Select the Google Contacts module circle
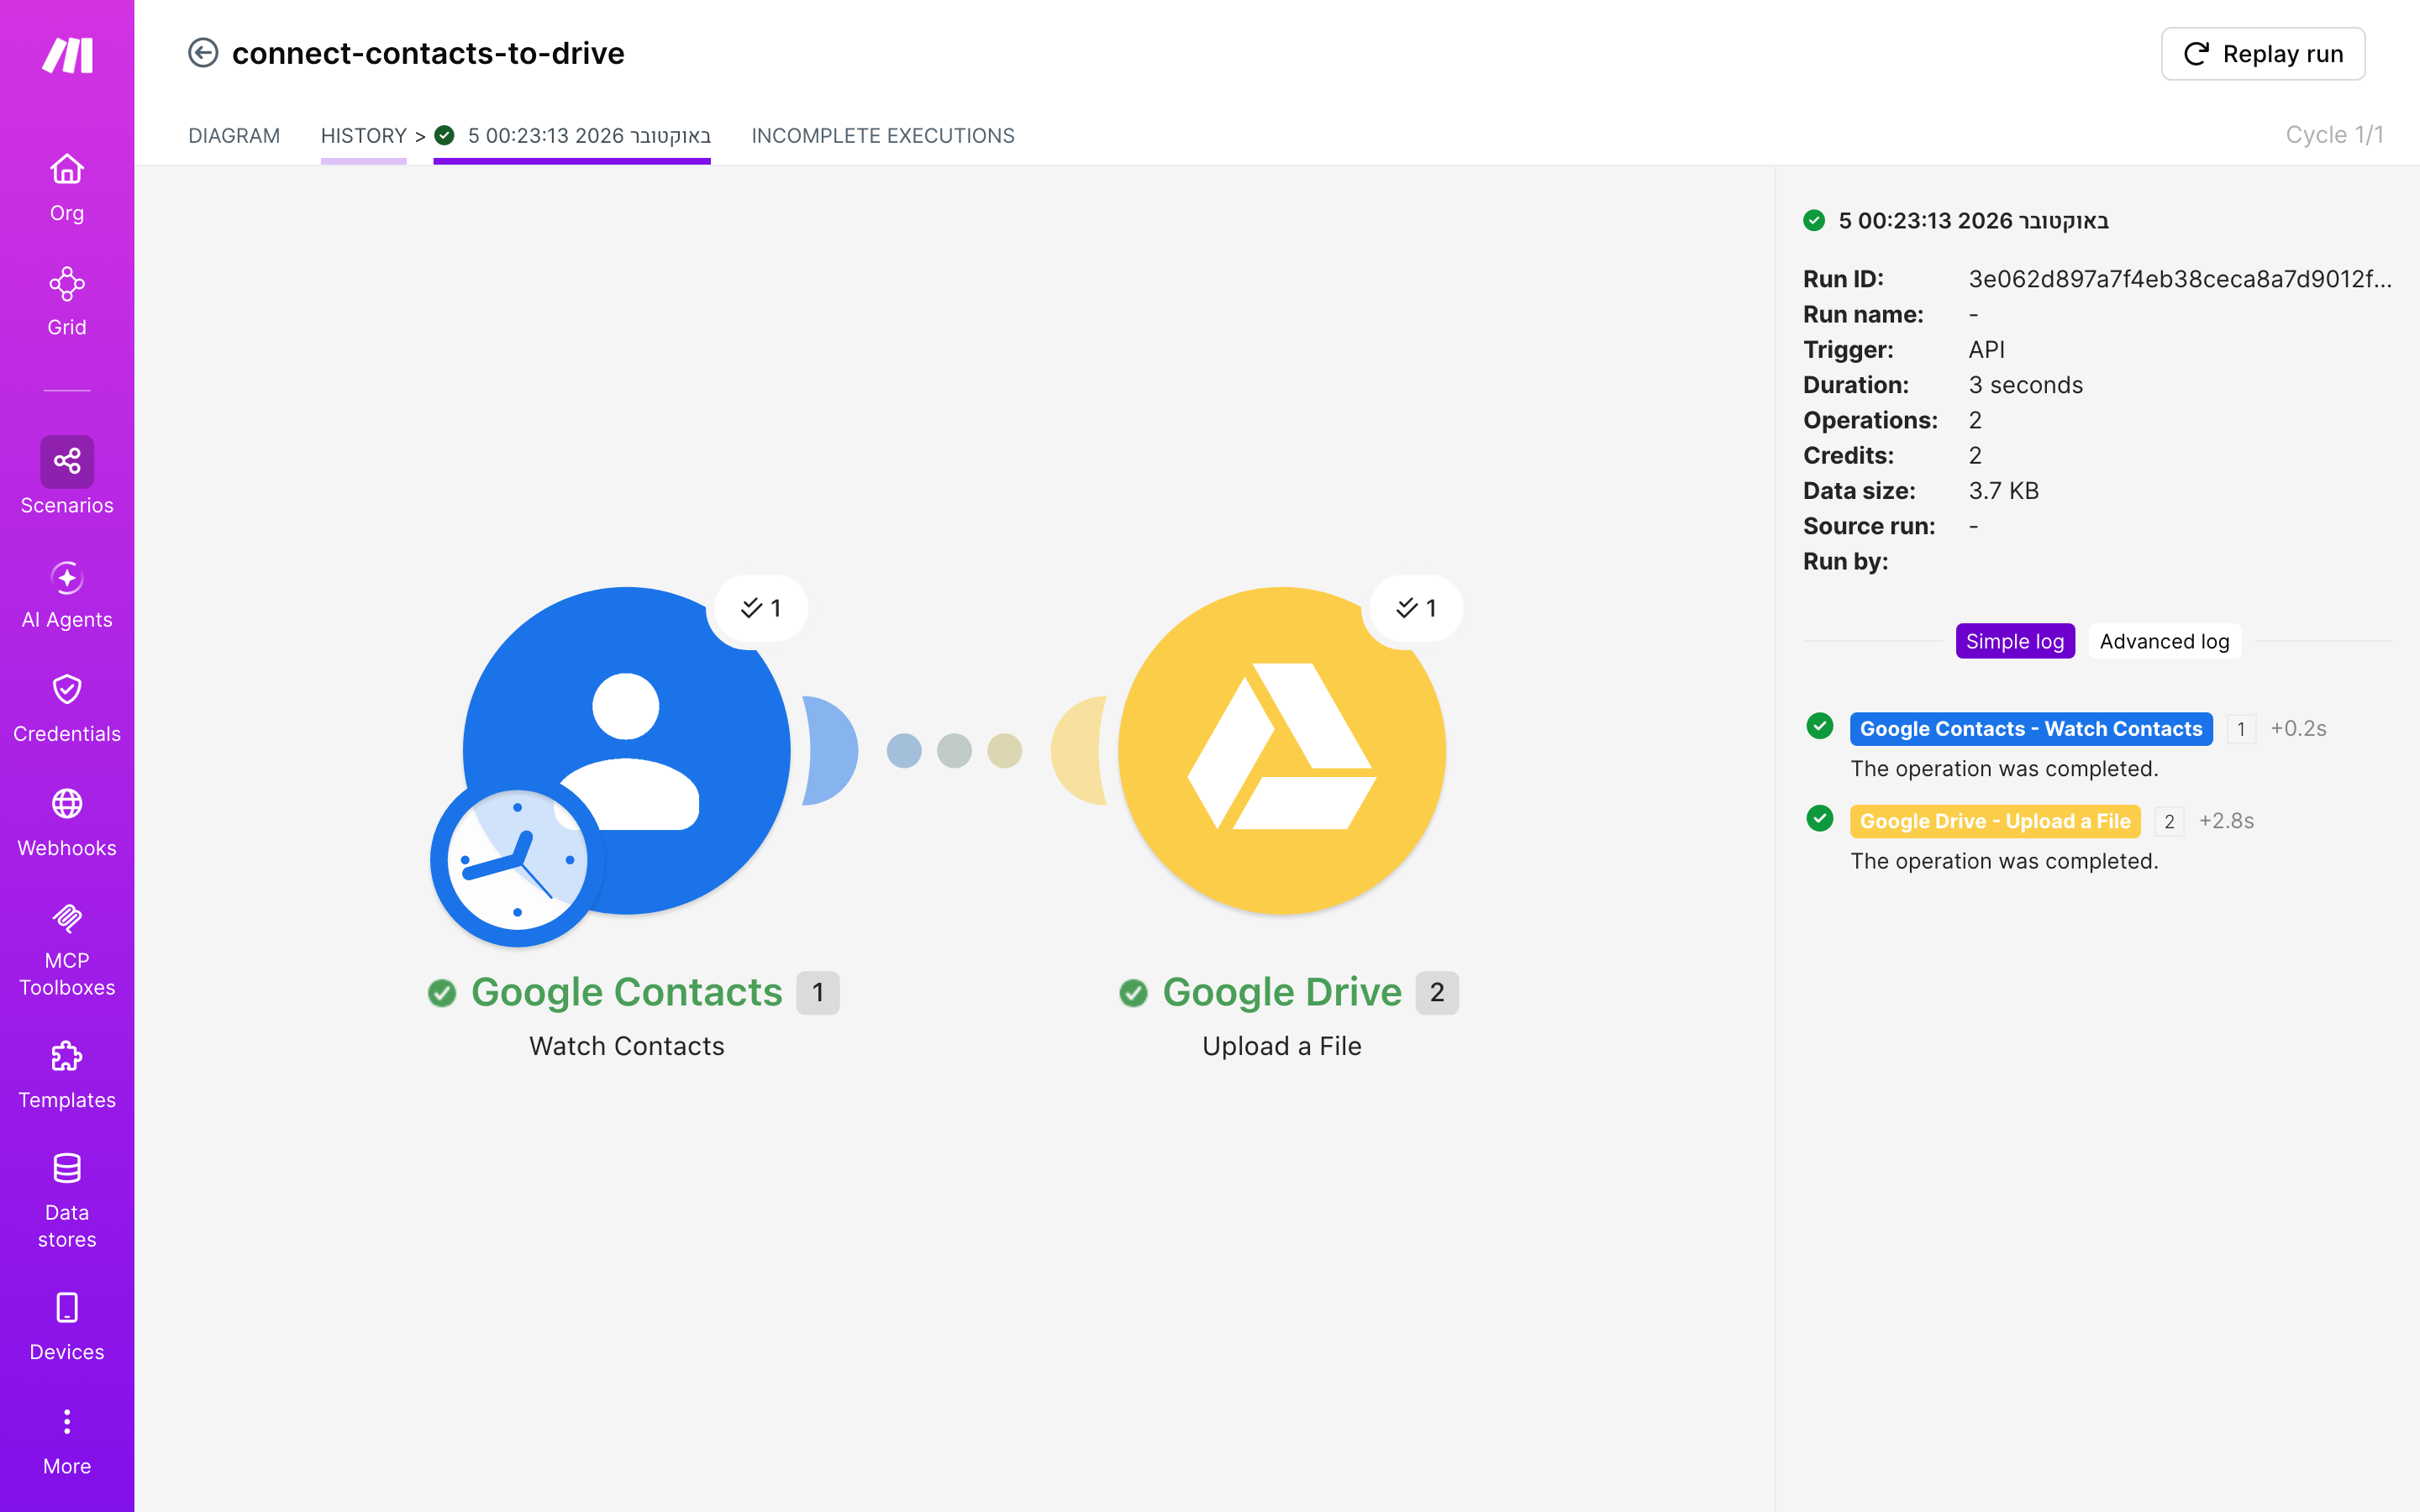The image size is (2420, 1512). (627, 750)
